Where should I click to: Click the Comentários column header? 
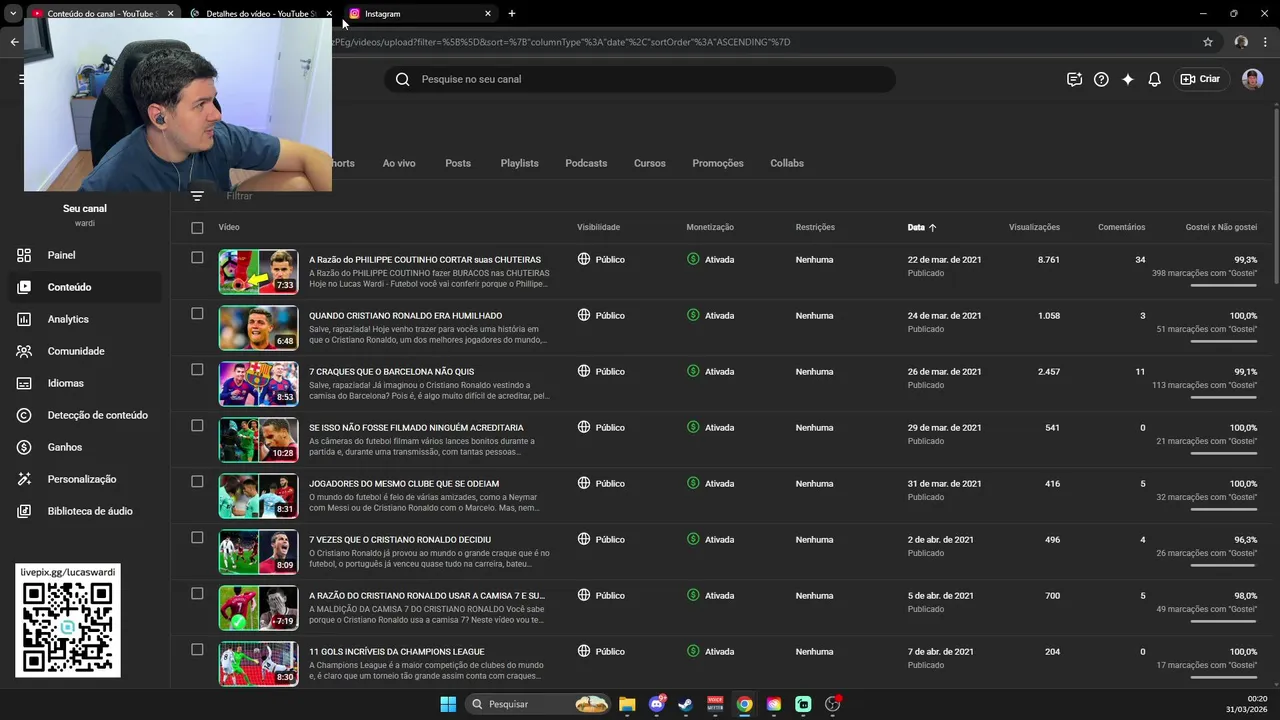click(x=1121, y=228)
